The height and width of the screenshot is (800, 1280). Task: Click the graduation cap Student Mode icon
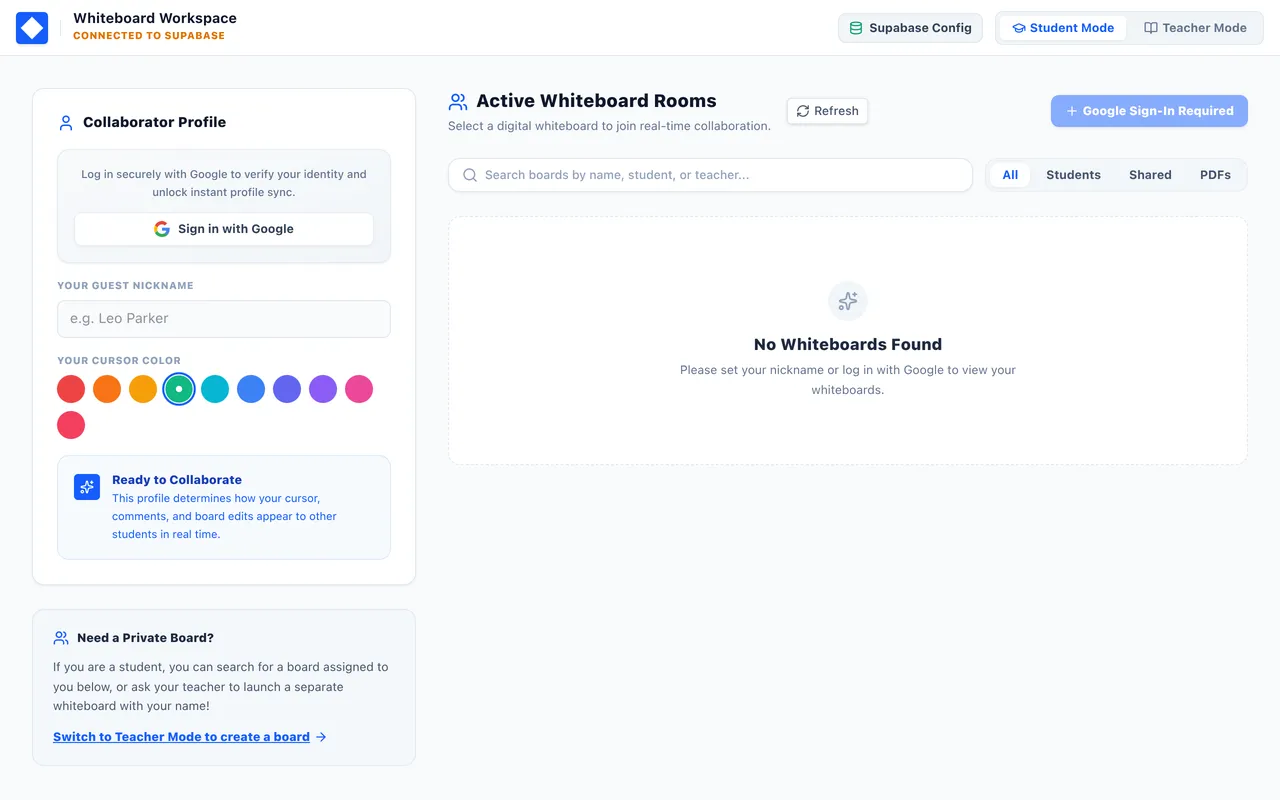pyautogui.click(x=1019, y=28)
